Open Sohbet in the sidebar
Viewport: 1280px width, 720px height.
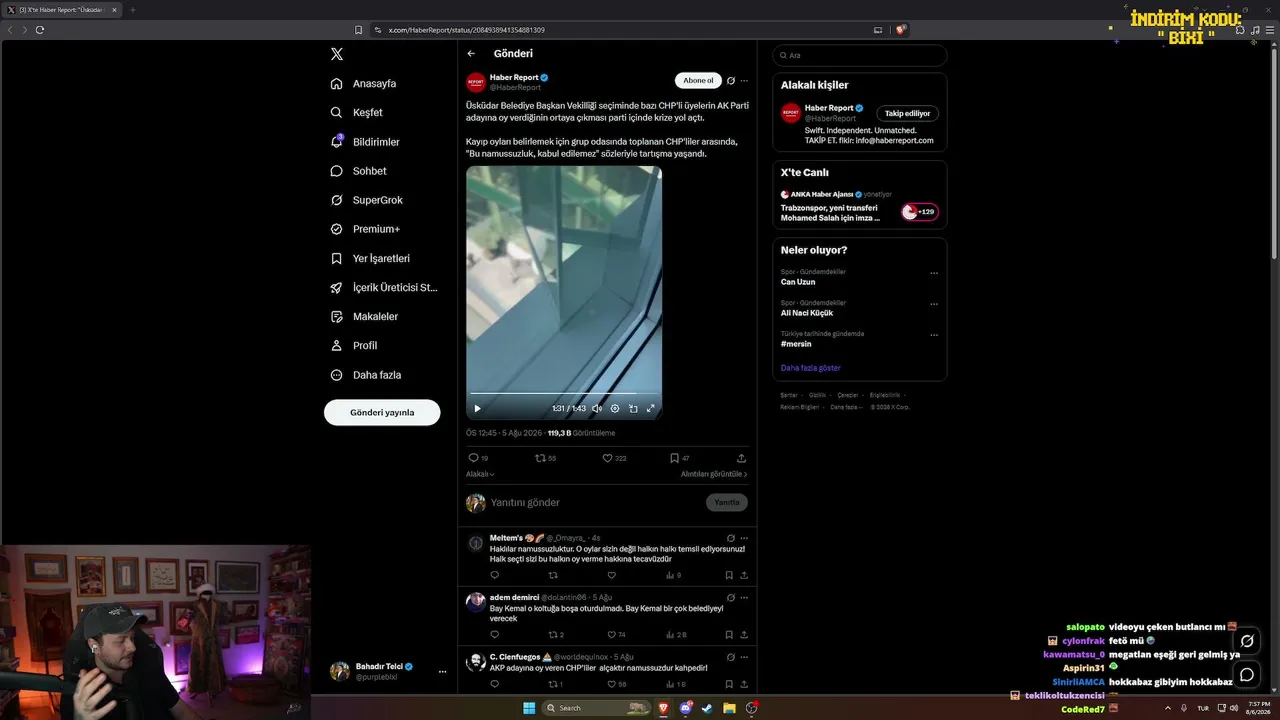tap(359, 171)
